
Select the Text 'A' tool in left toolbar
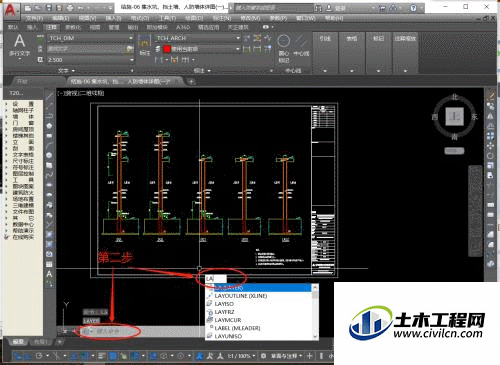click(x=49, y=274)
